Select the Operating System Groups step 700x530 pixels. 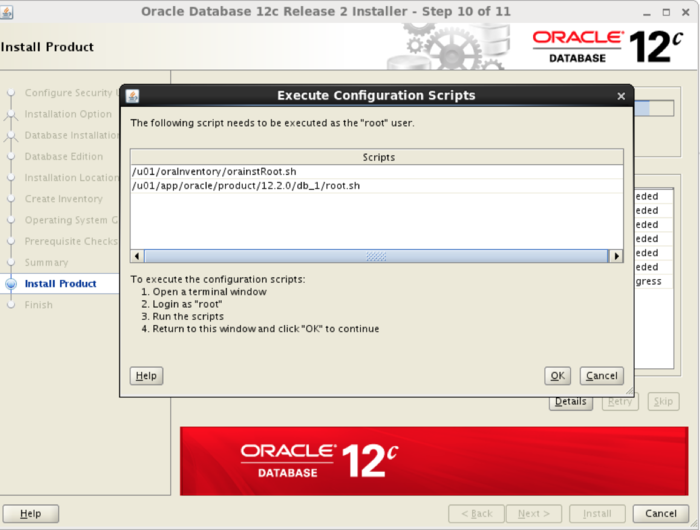[71, 220]
